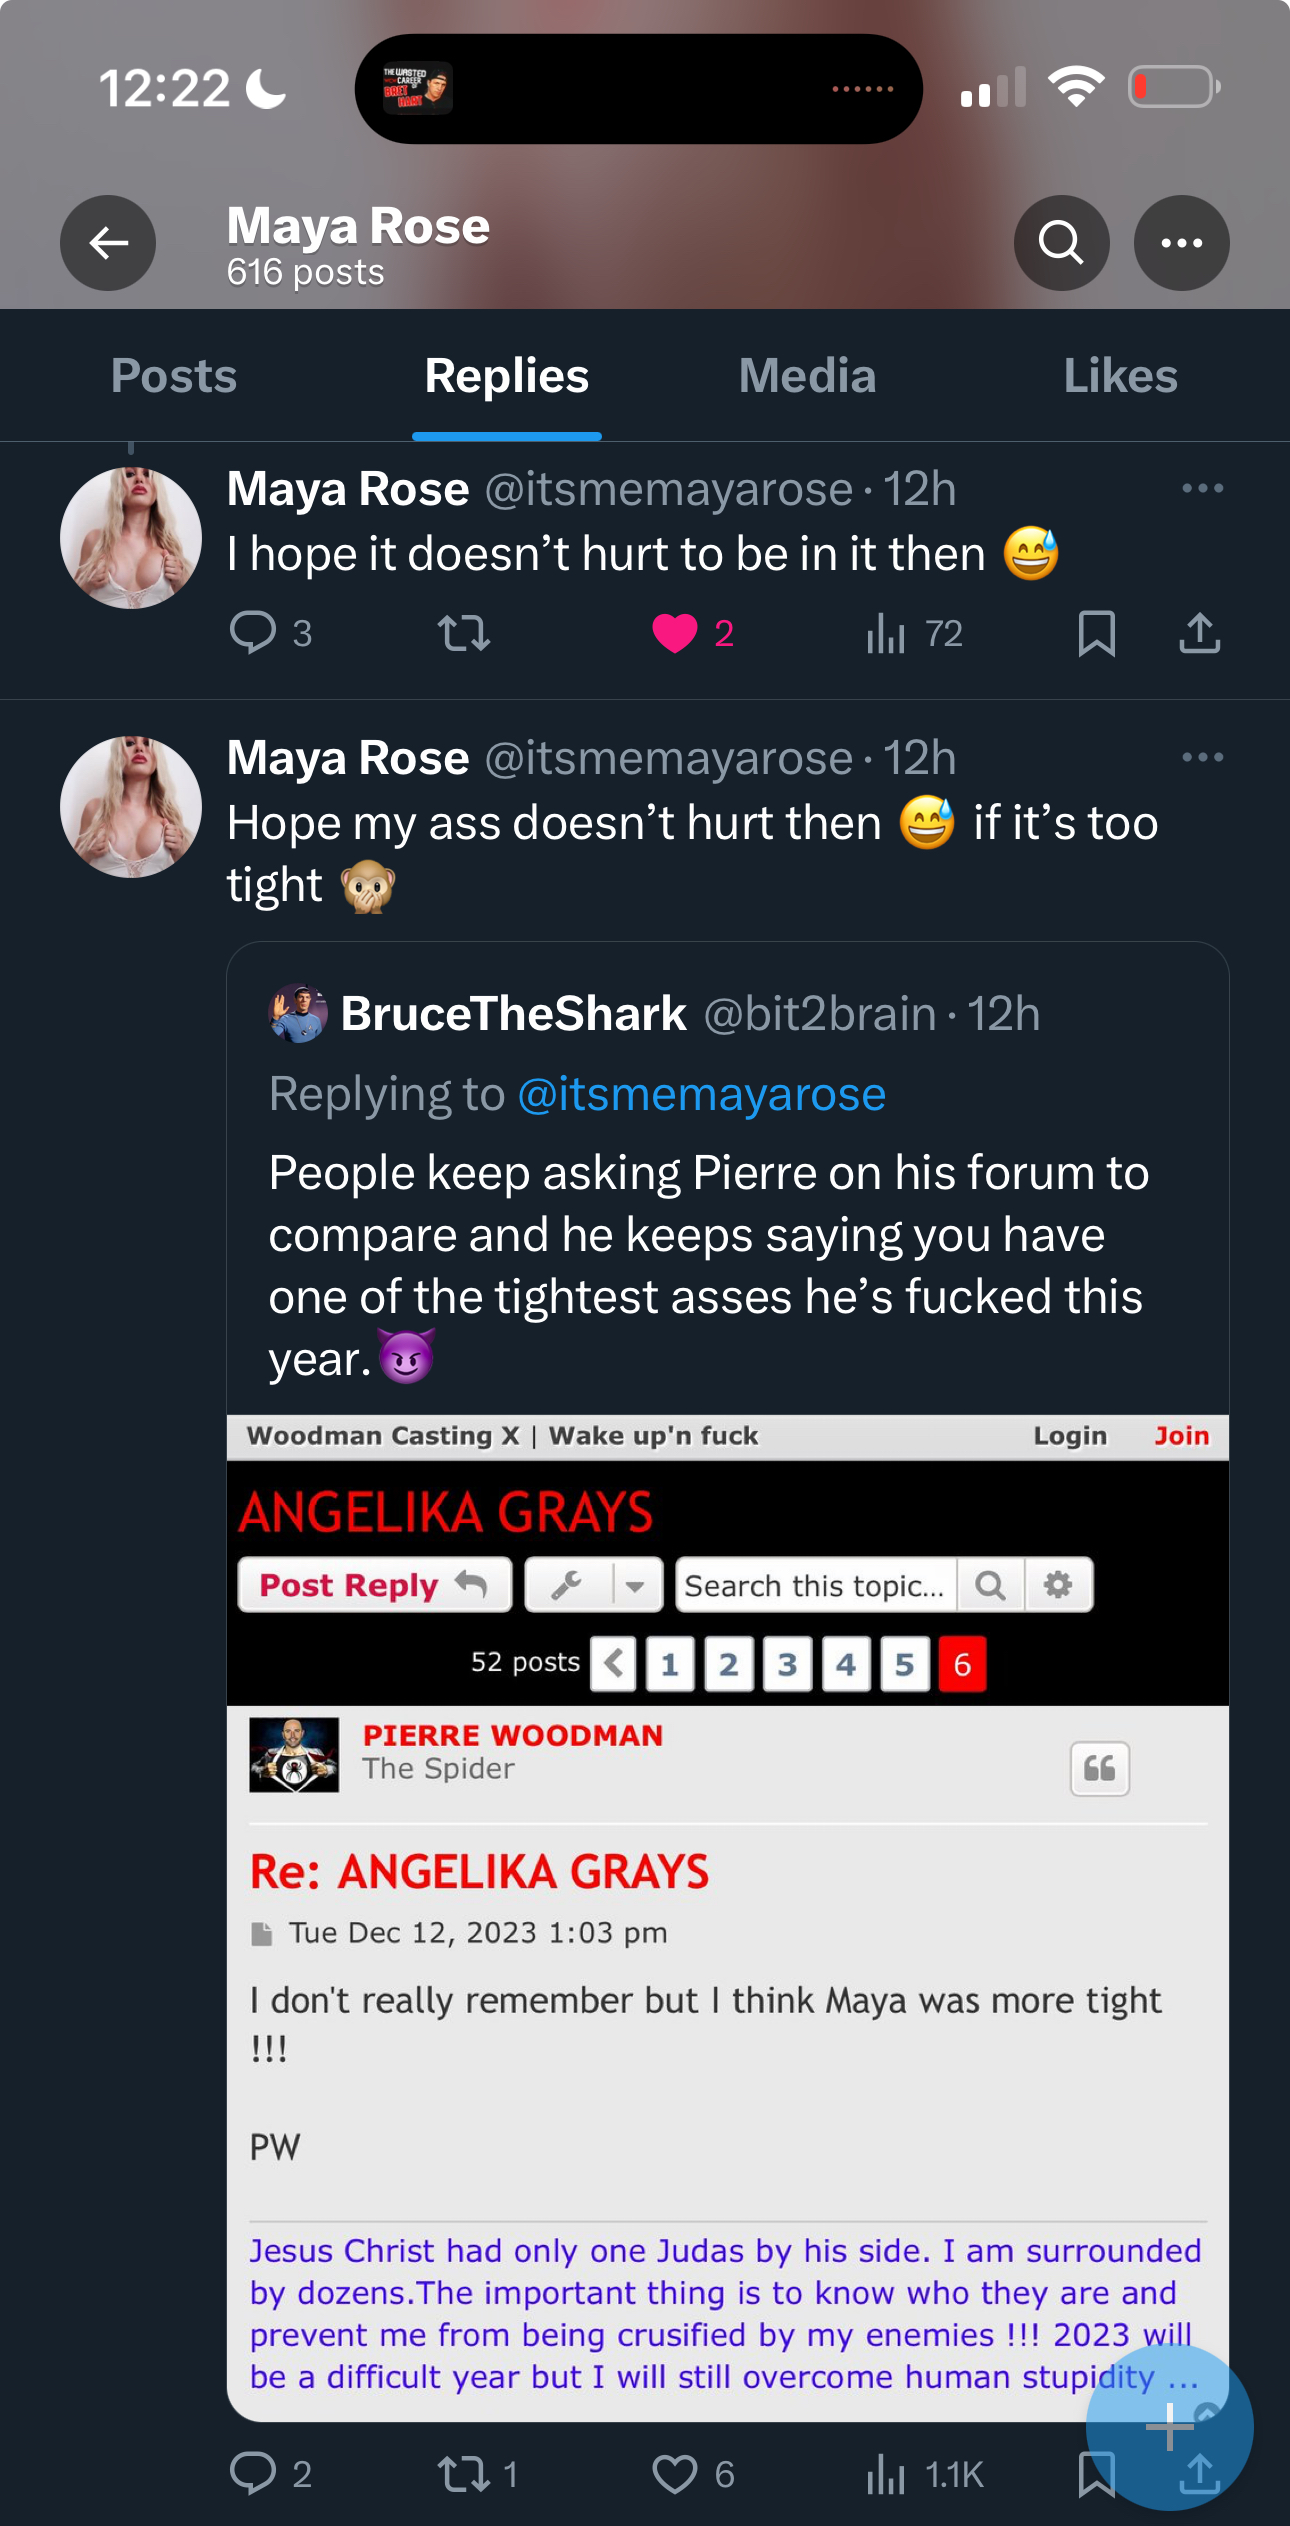The image size is (1290, 2526).
Task: Expand the wrench tool dropdown arrow
Action: [634, 1585]
